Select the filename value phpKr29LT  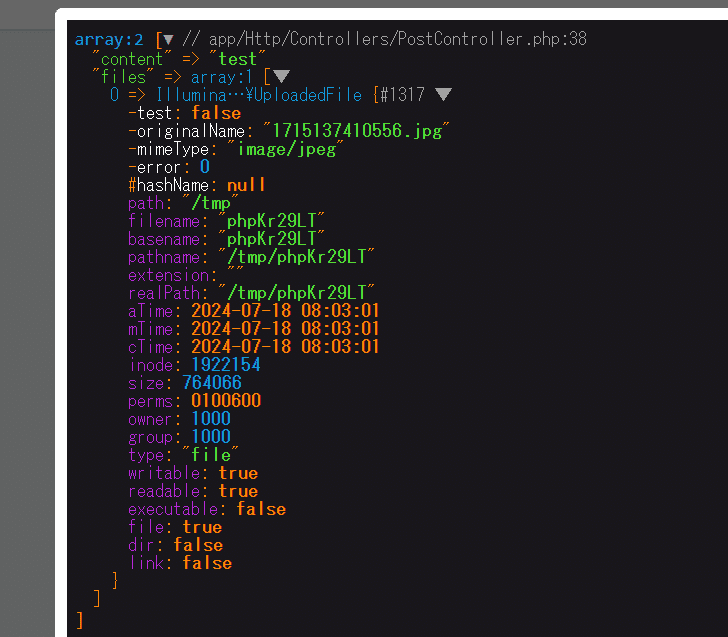pos(271,221)
